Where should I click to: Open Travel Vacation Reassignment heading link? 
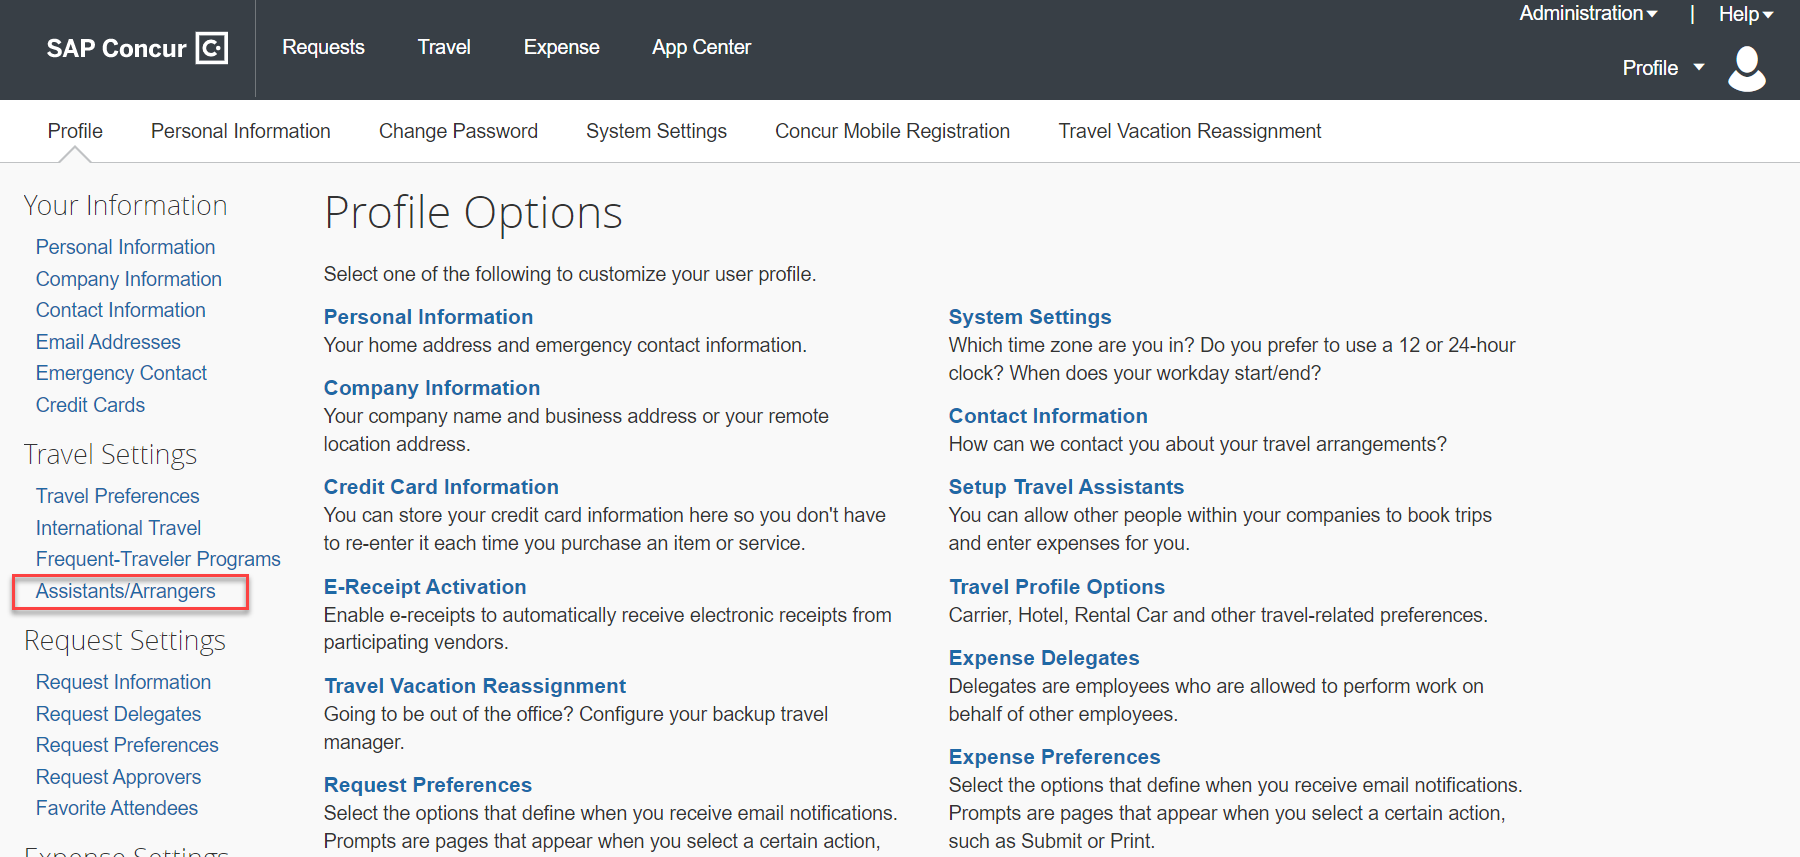tap(475, 686)
